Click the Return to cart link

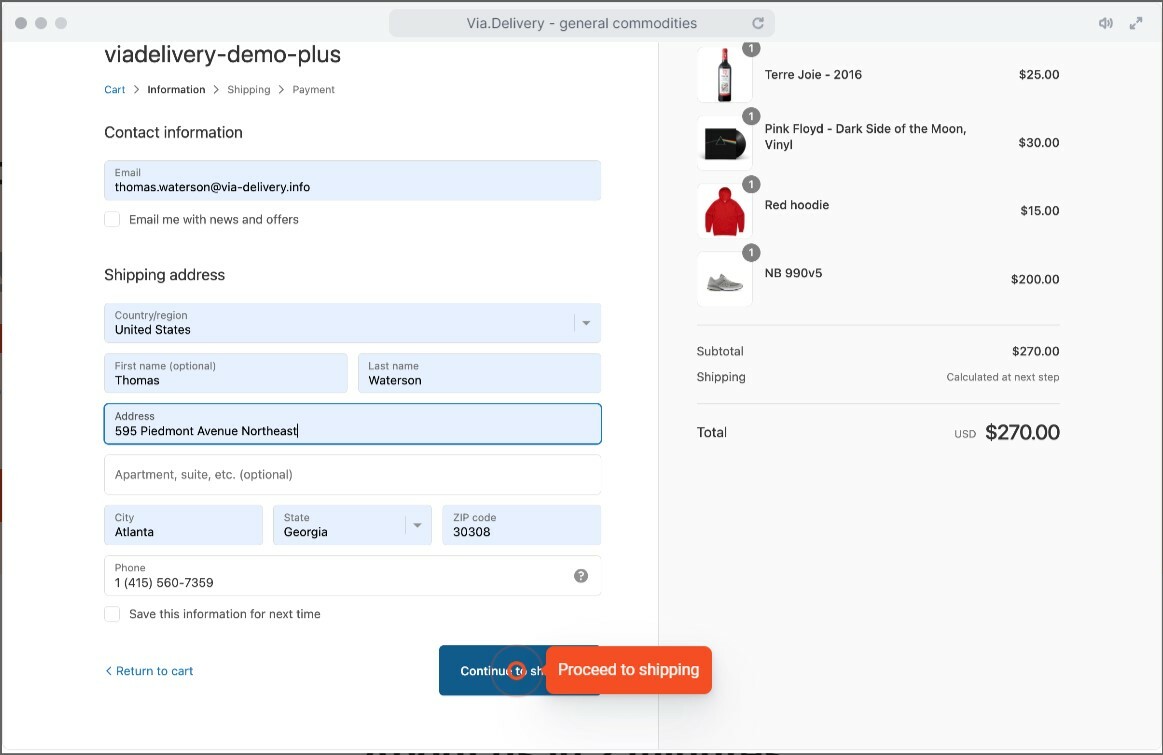[x=150, y=671]
